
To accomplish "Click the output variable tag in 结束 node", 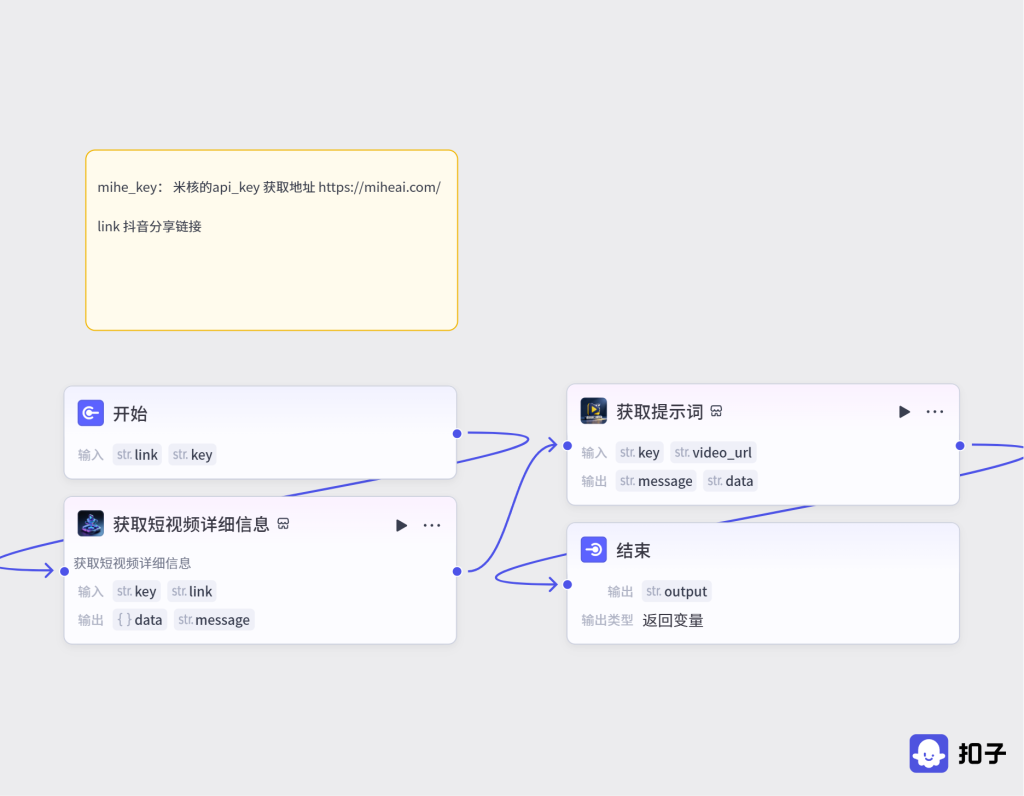I will [677, 592].
